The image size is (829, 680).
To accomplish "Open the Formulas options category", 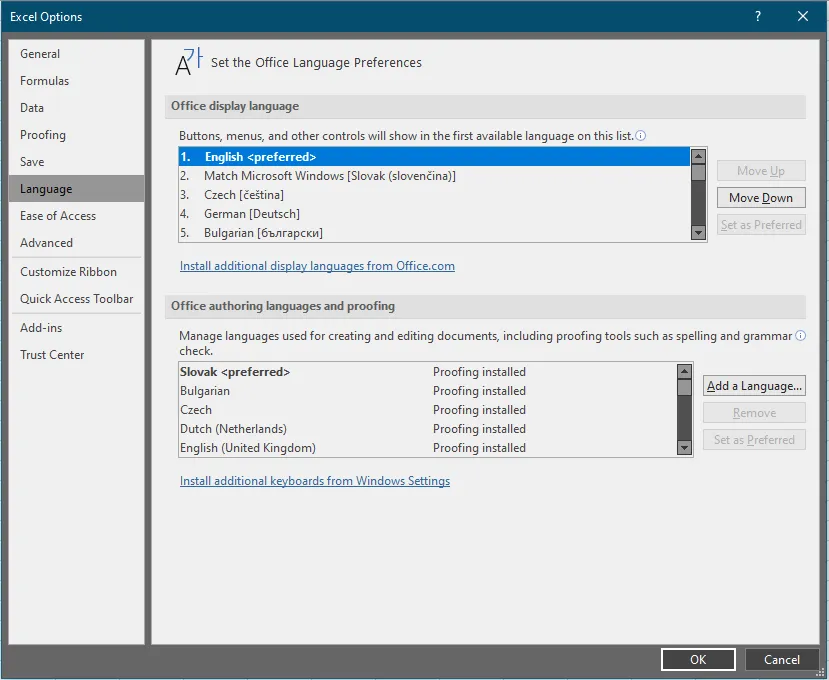I will click(x=76, y=81).
